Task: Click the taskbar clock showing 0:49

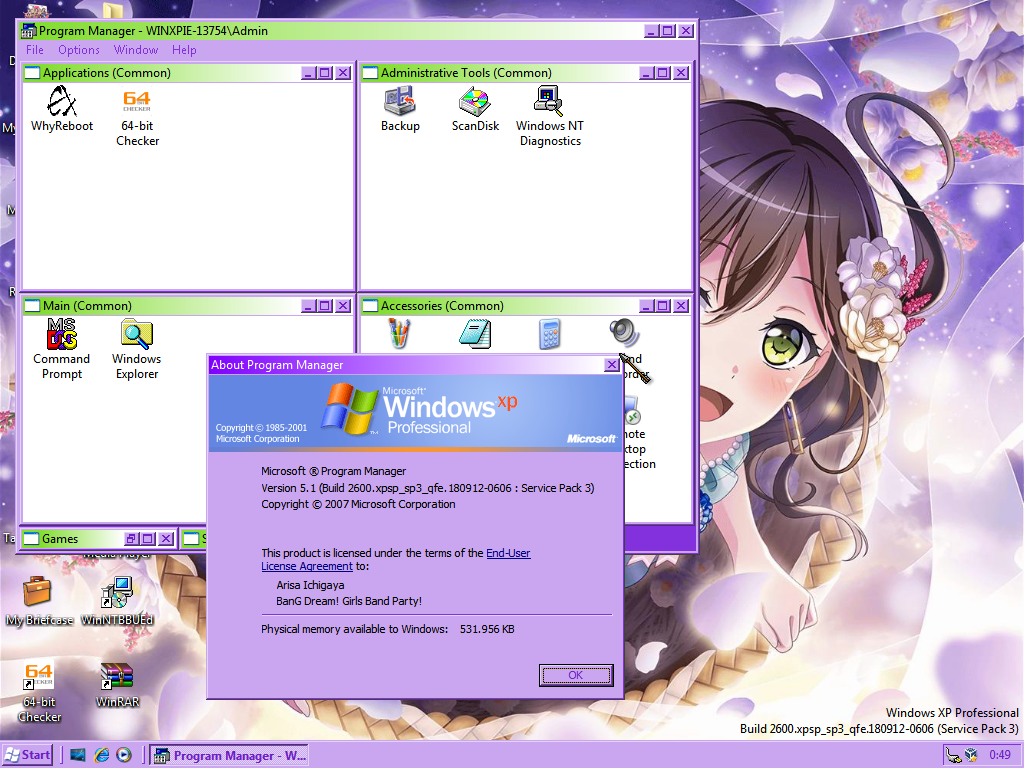Action: point(999,756)
